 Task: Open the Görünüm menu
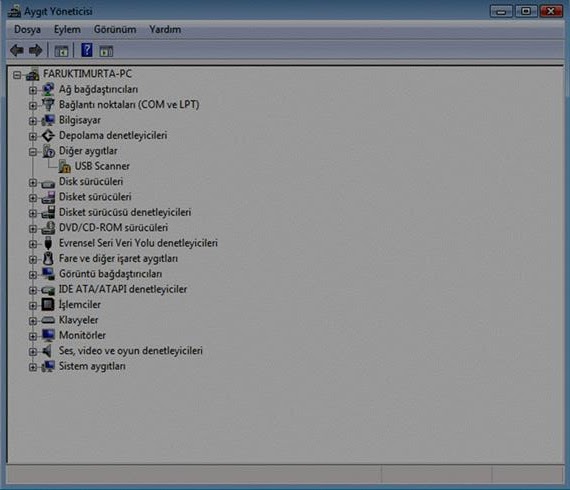pyautogui.click(x=115, y=29)
